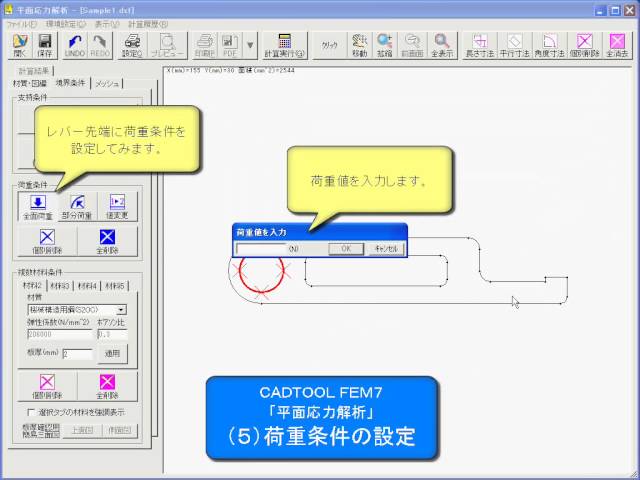Screen dimensions: 640x480
Task: Click the 全消去 erase-all toolbar icon
Action: click(x=617, y=46)
